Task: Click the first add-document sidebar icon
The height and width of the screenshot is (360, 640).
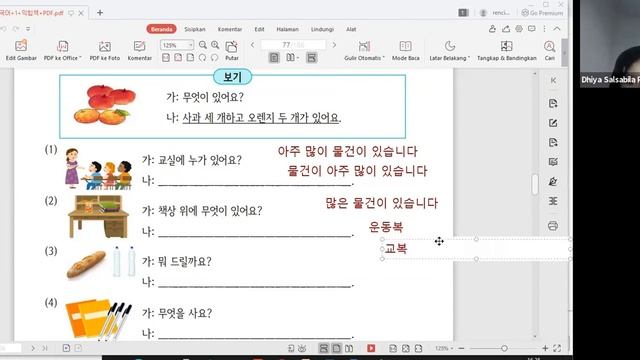Action: click(x=553, y=103)
